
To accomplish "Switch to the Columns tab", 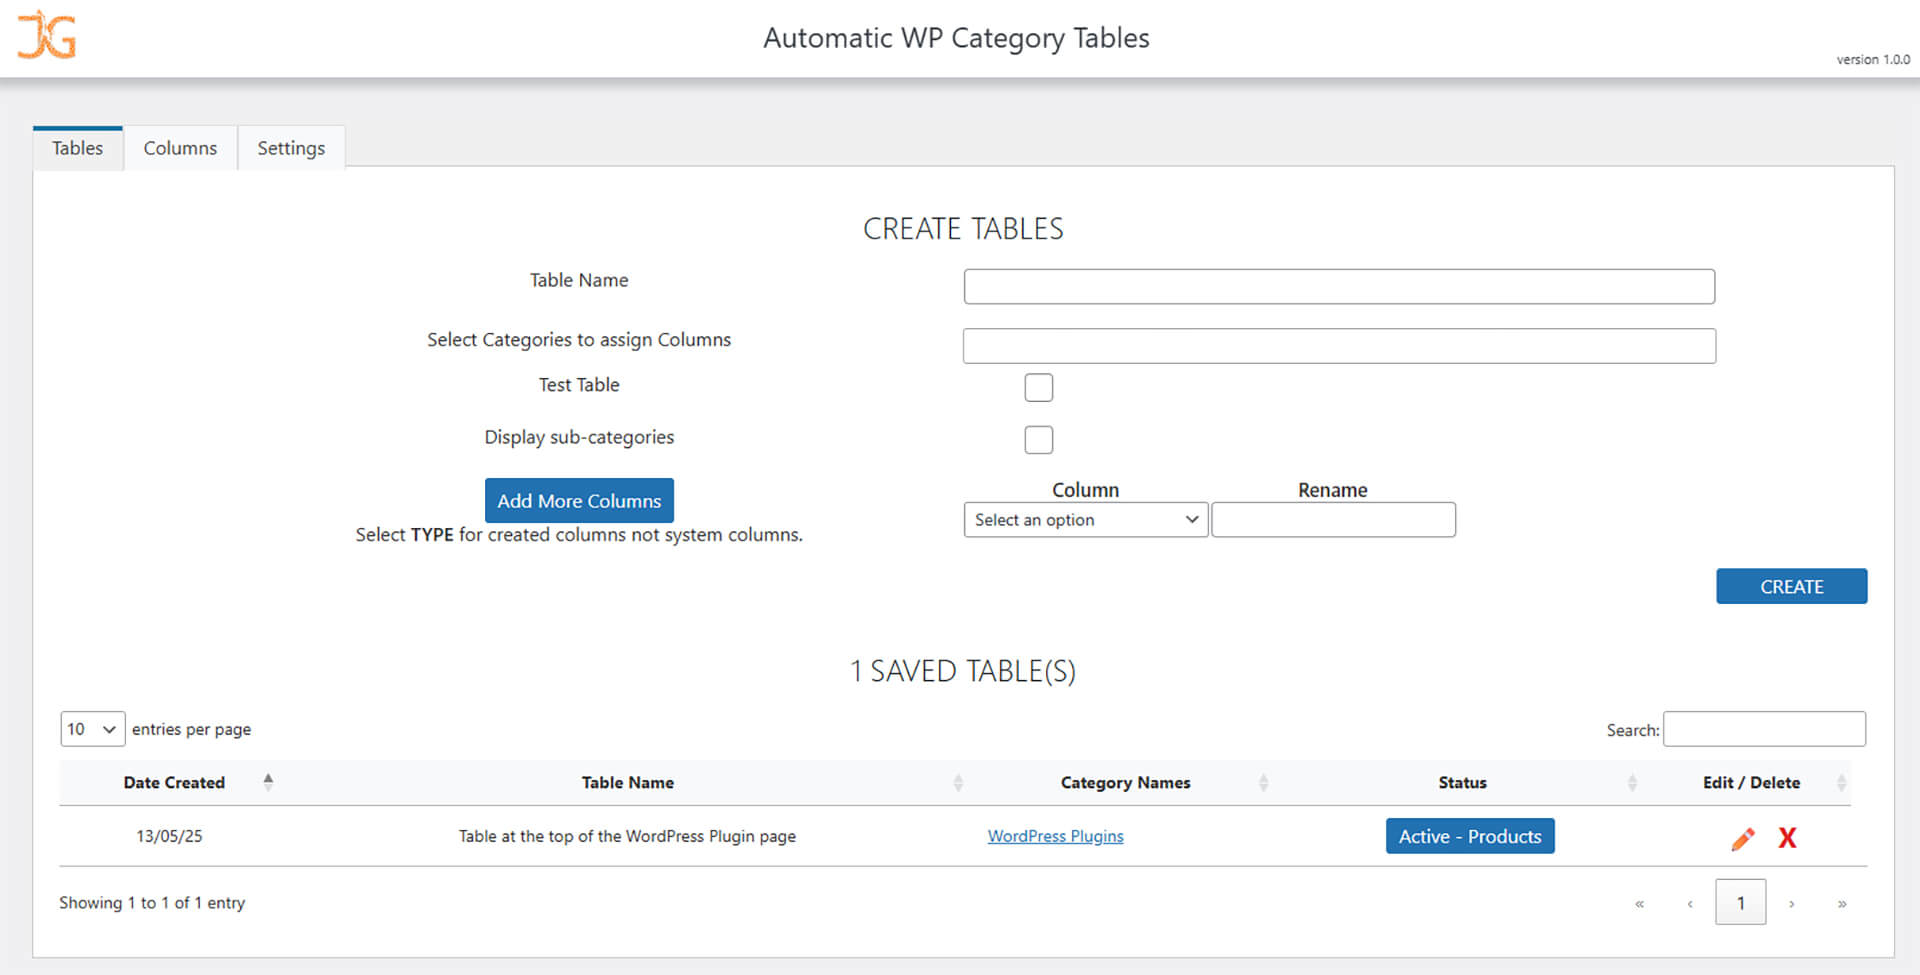I will pos(180,148).
